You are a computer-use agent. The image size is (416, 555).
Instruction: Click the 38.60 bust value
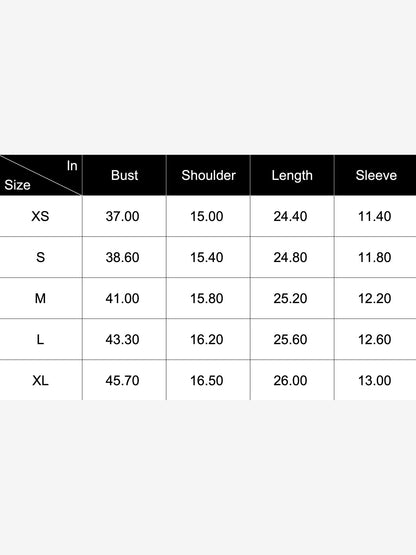coord(122,257)
